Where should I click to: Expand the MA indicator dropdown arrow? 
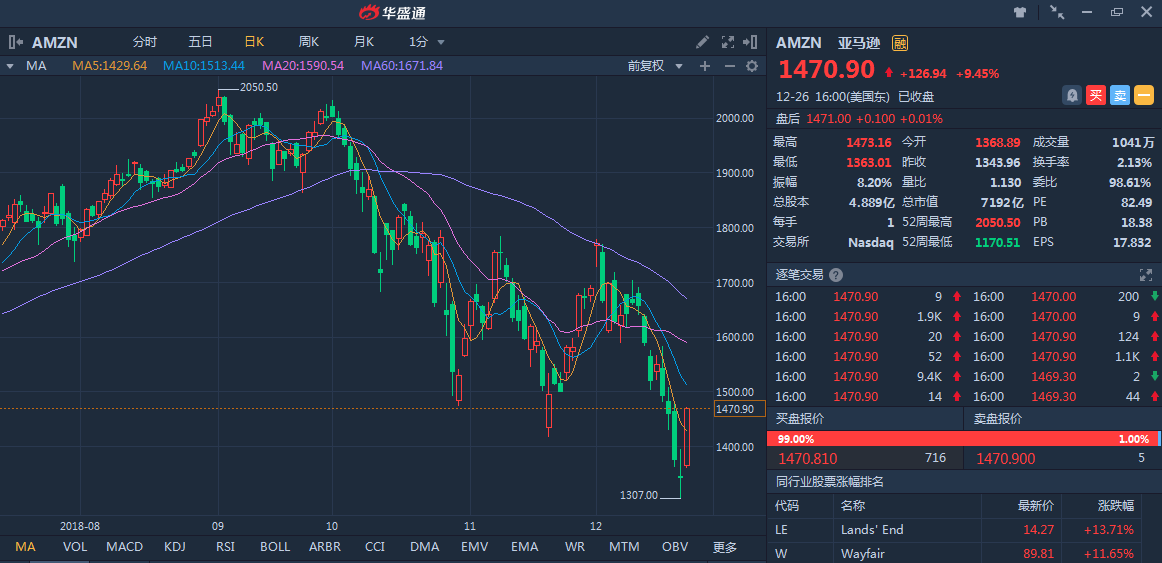pos(10,66)
